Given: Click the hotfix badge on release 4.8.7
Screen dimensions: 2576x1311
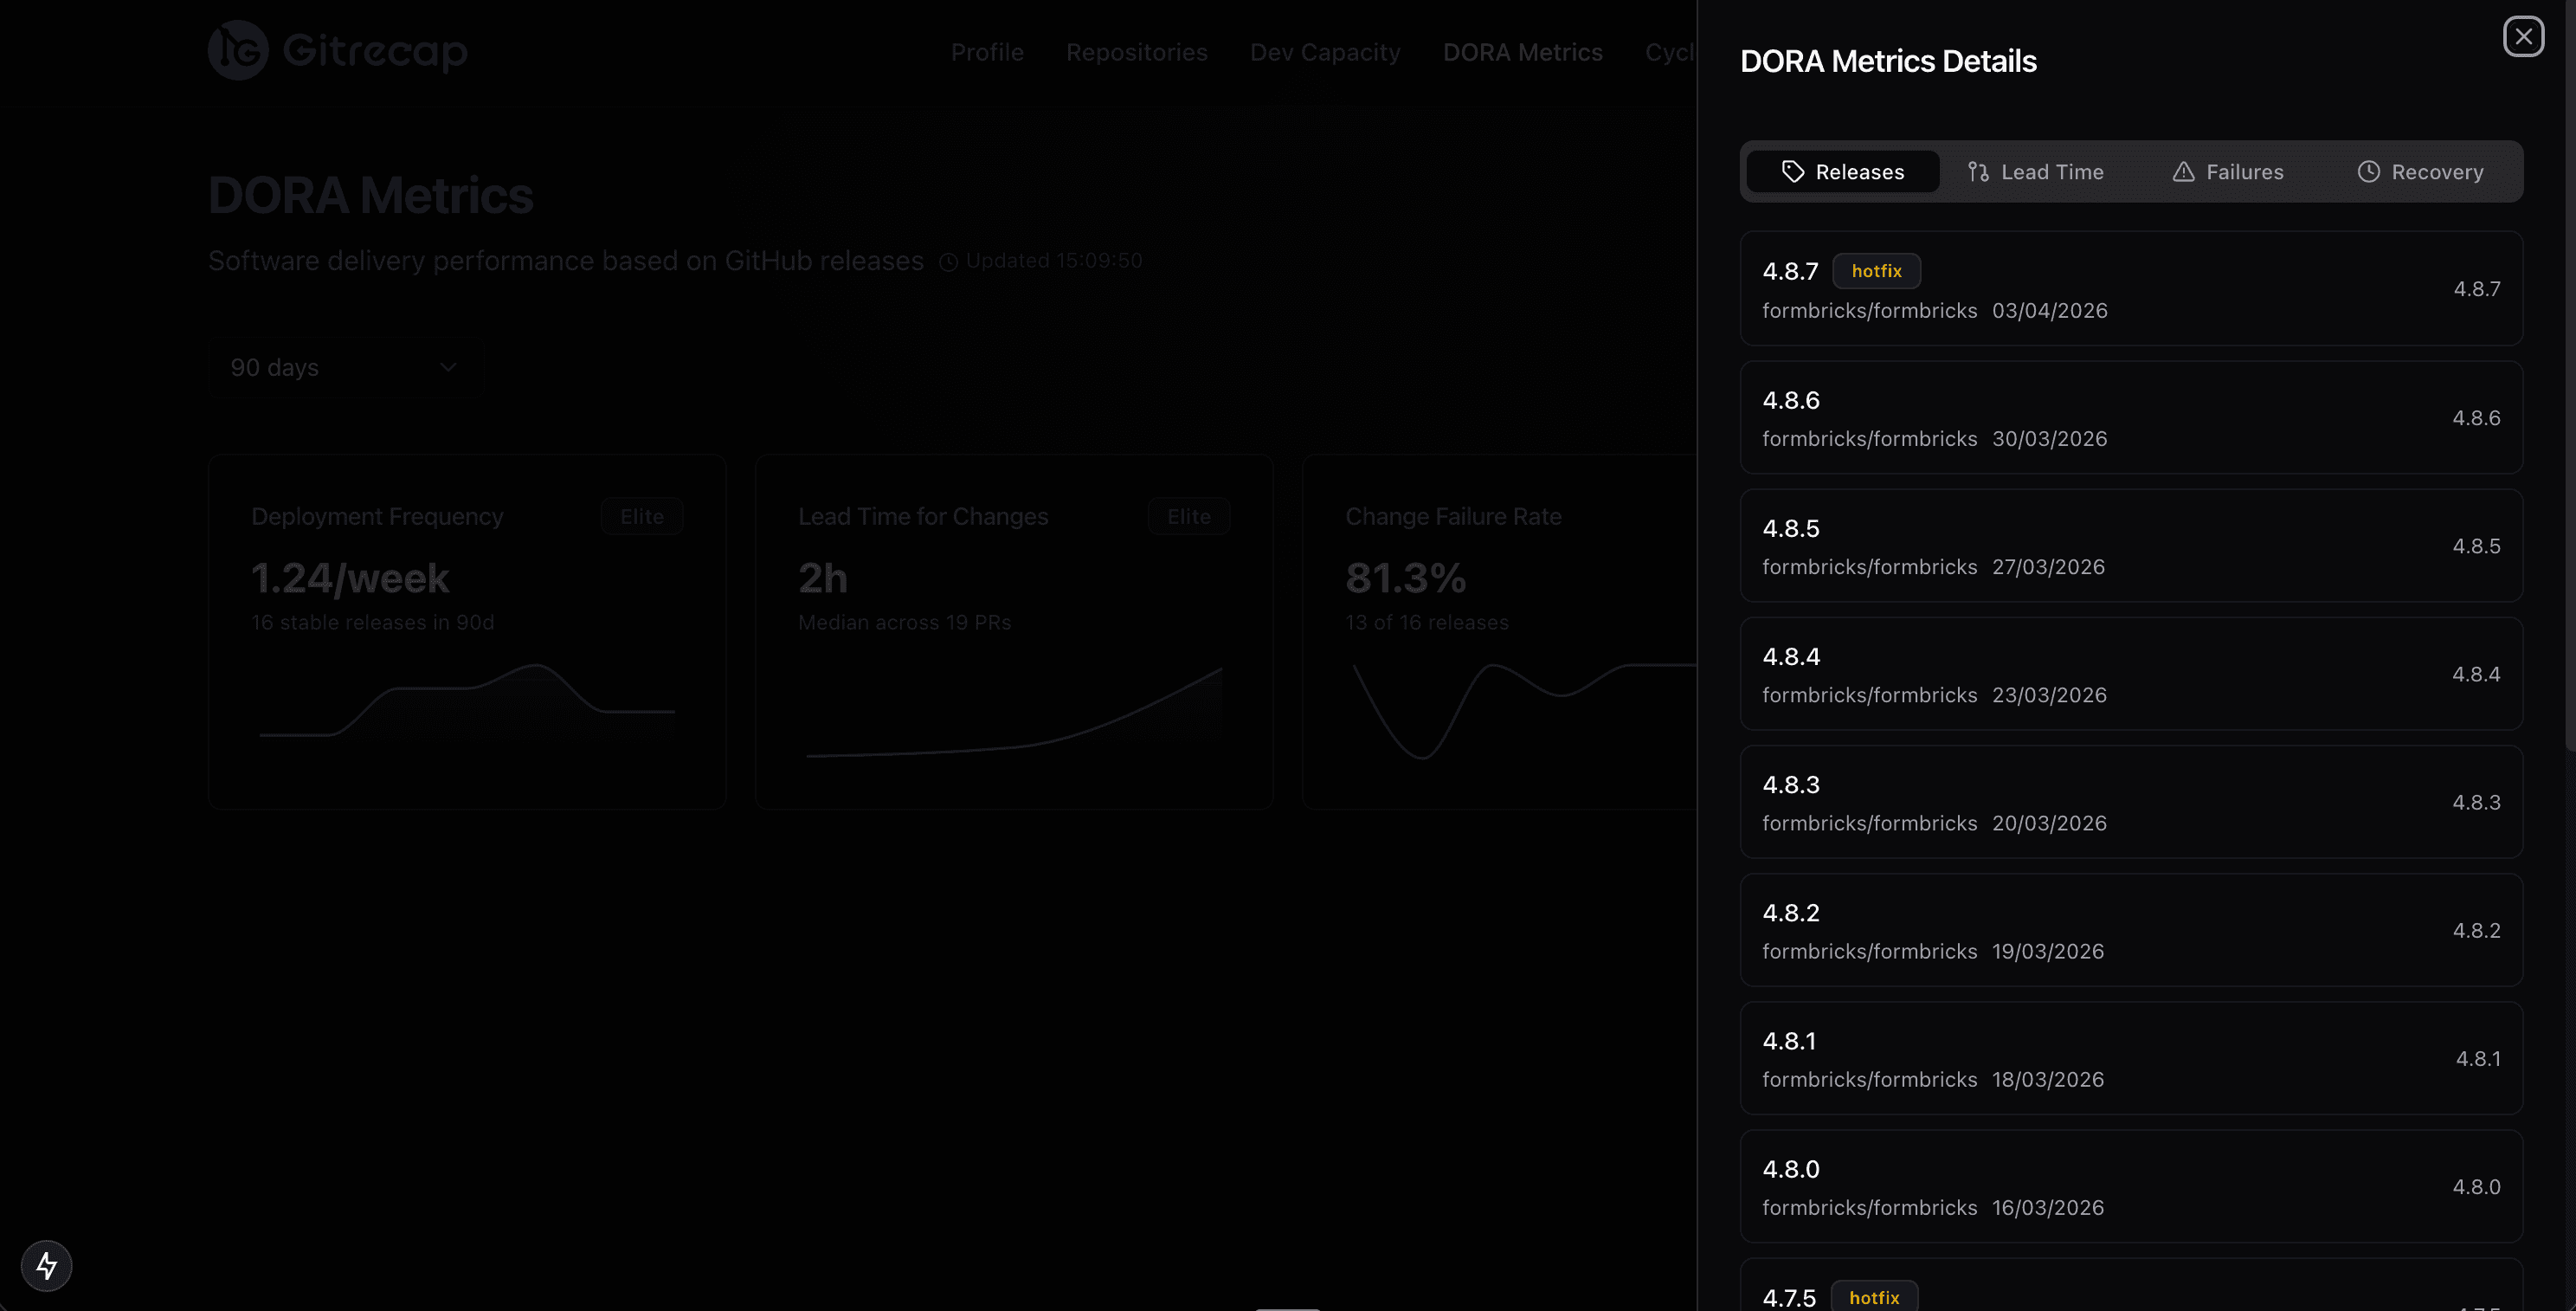Looking at the screenshot, I should pos(1876,270).
